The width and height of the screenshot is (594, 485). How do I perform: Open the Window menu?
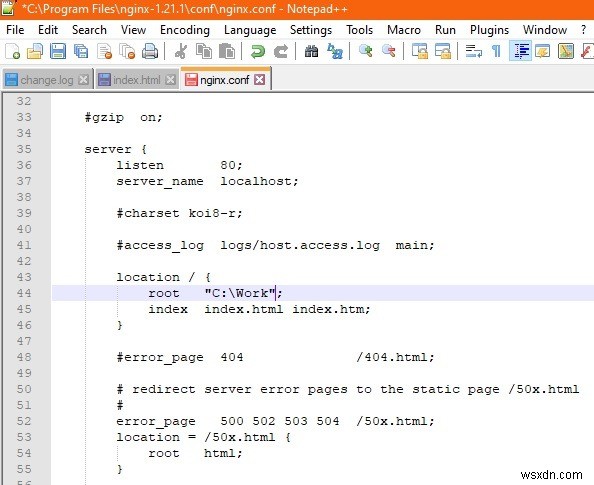(545, 30)
